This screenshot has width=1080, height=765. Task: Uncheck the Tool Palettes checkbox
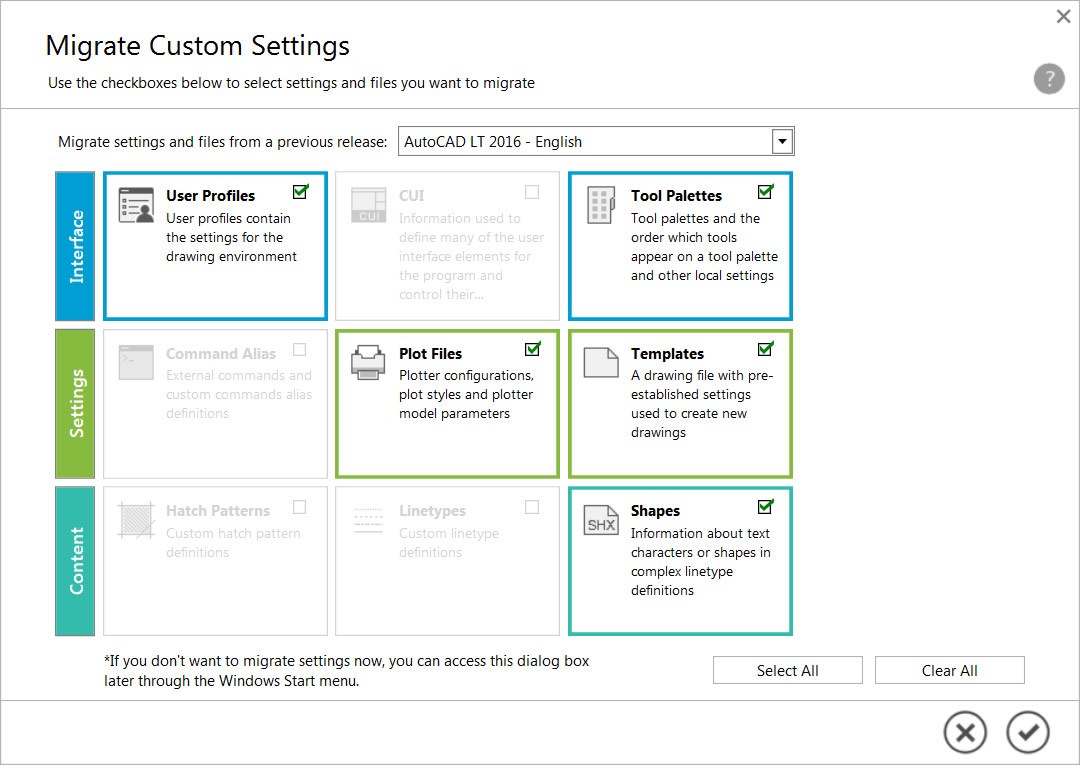click(765, 192)
